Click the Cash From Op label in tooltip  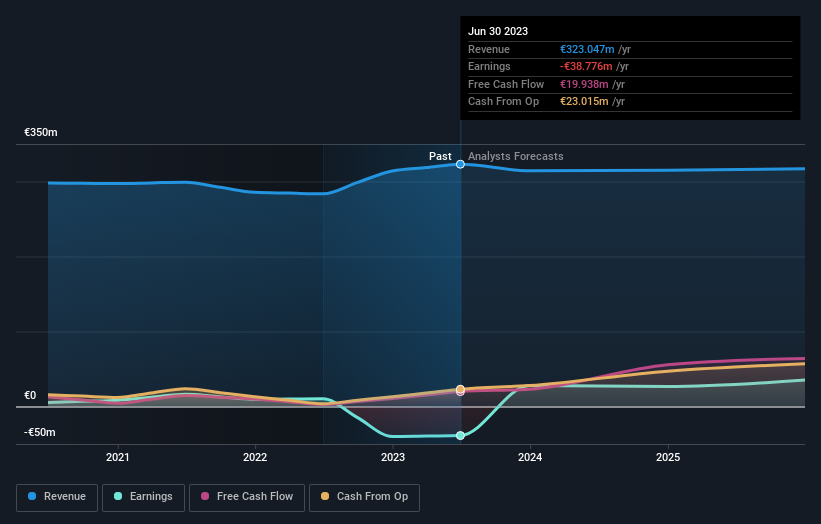(x=503, y=102)
